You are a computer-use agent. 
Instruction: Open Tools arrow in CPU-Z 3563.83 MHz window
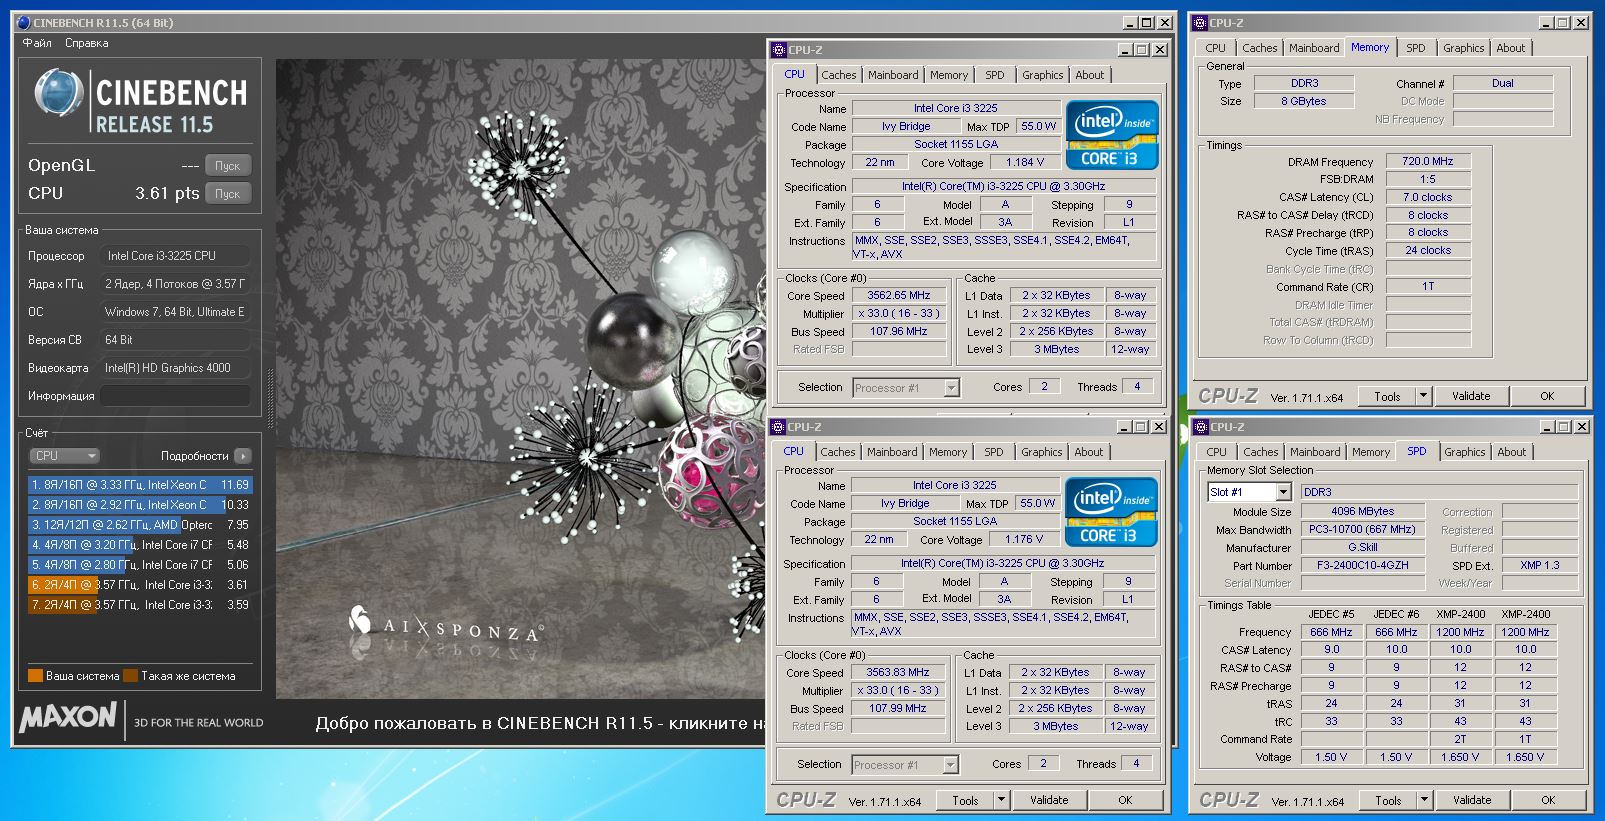click(1001, 800)
